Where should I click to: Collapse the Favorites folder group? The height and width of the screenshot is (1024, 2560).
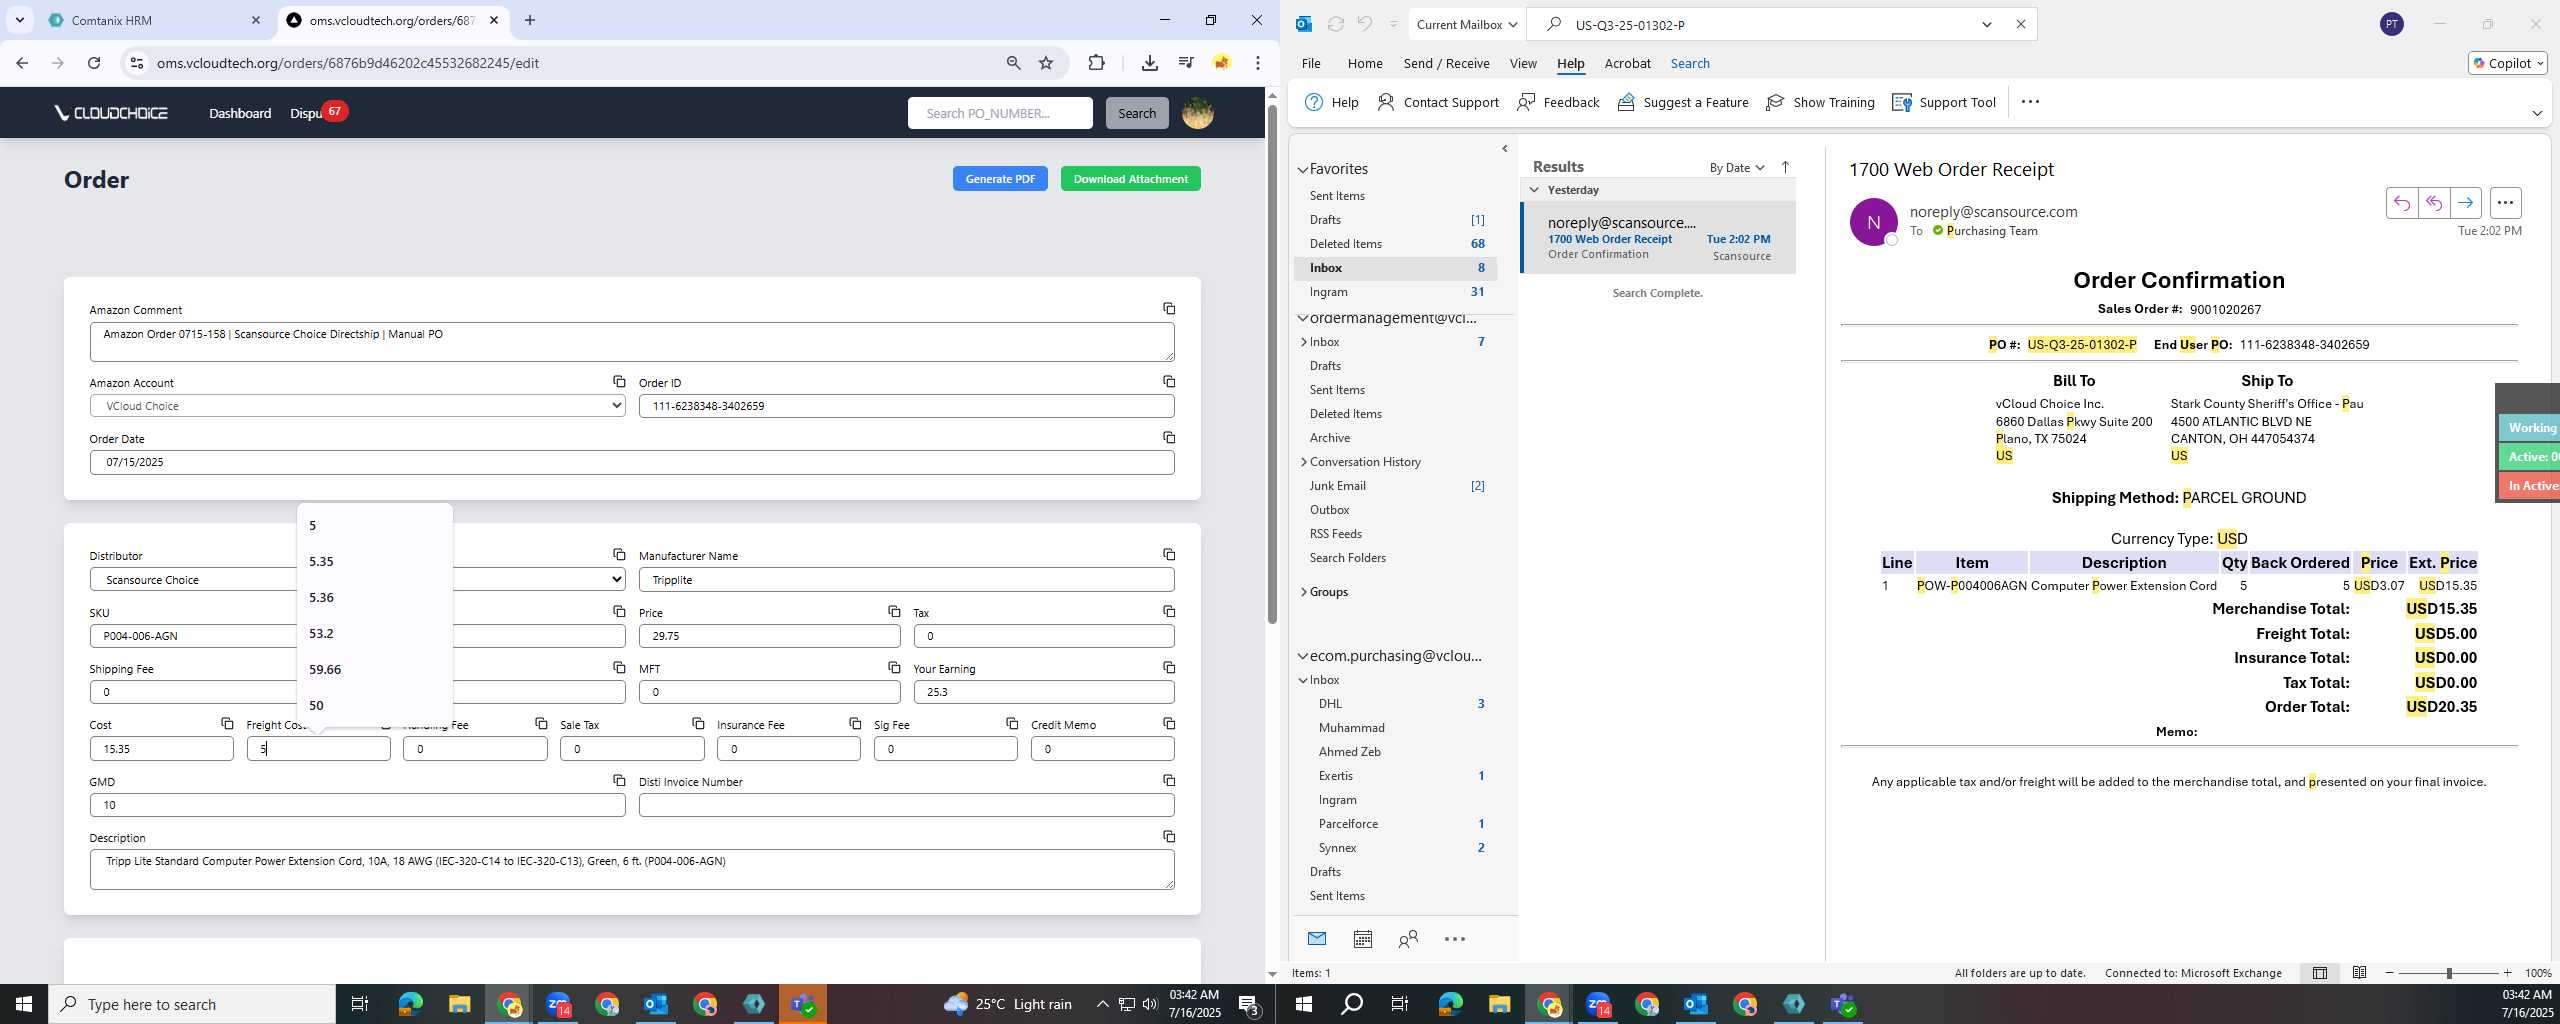pyautogui.click(x=1303, y=170)
